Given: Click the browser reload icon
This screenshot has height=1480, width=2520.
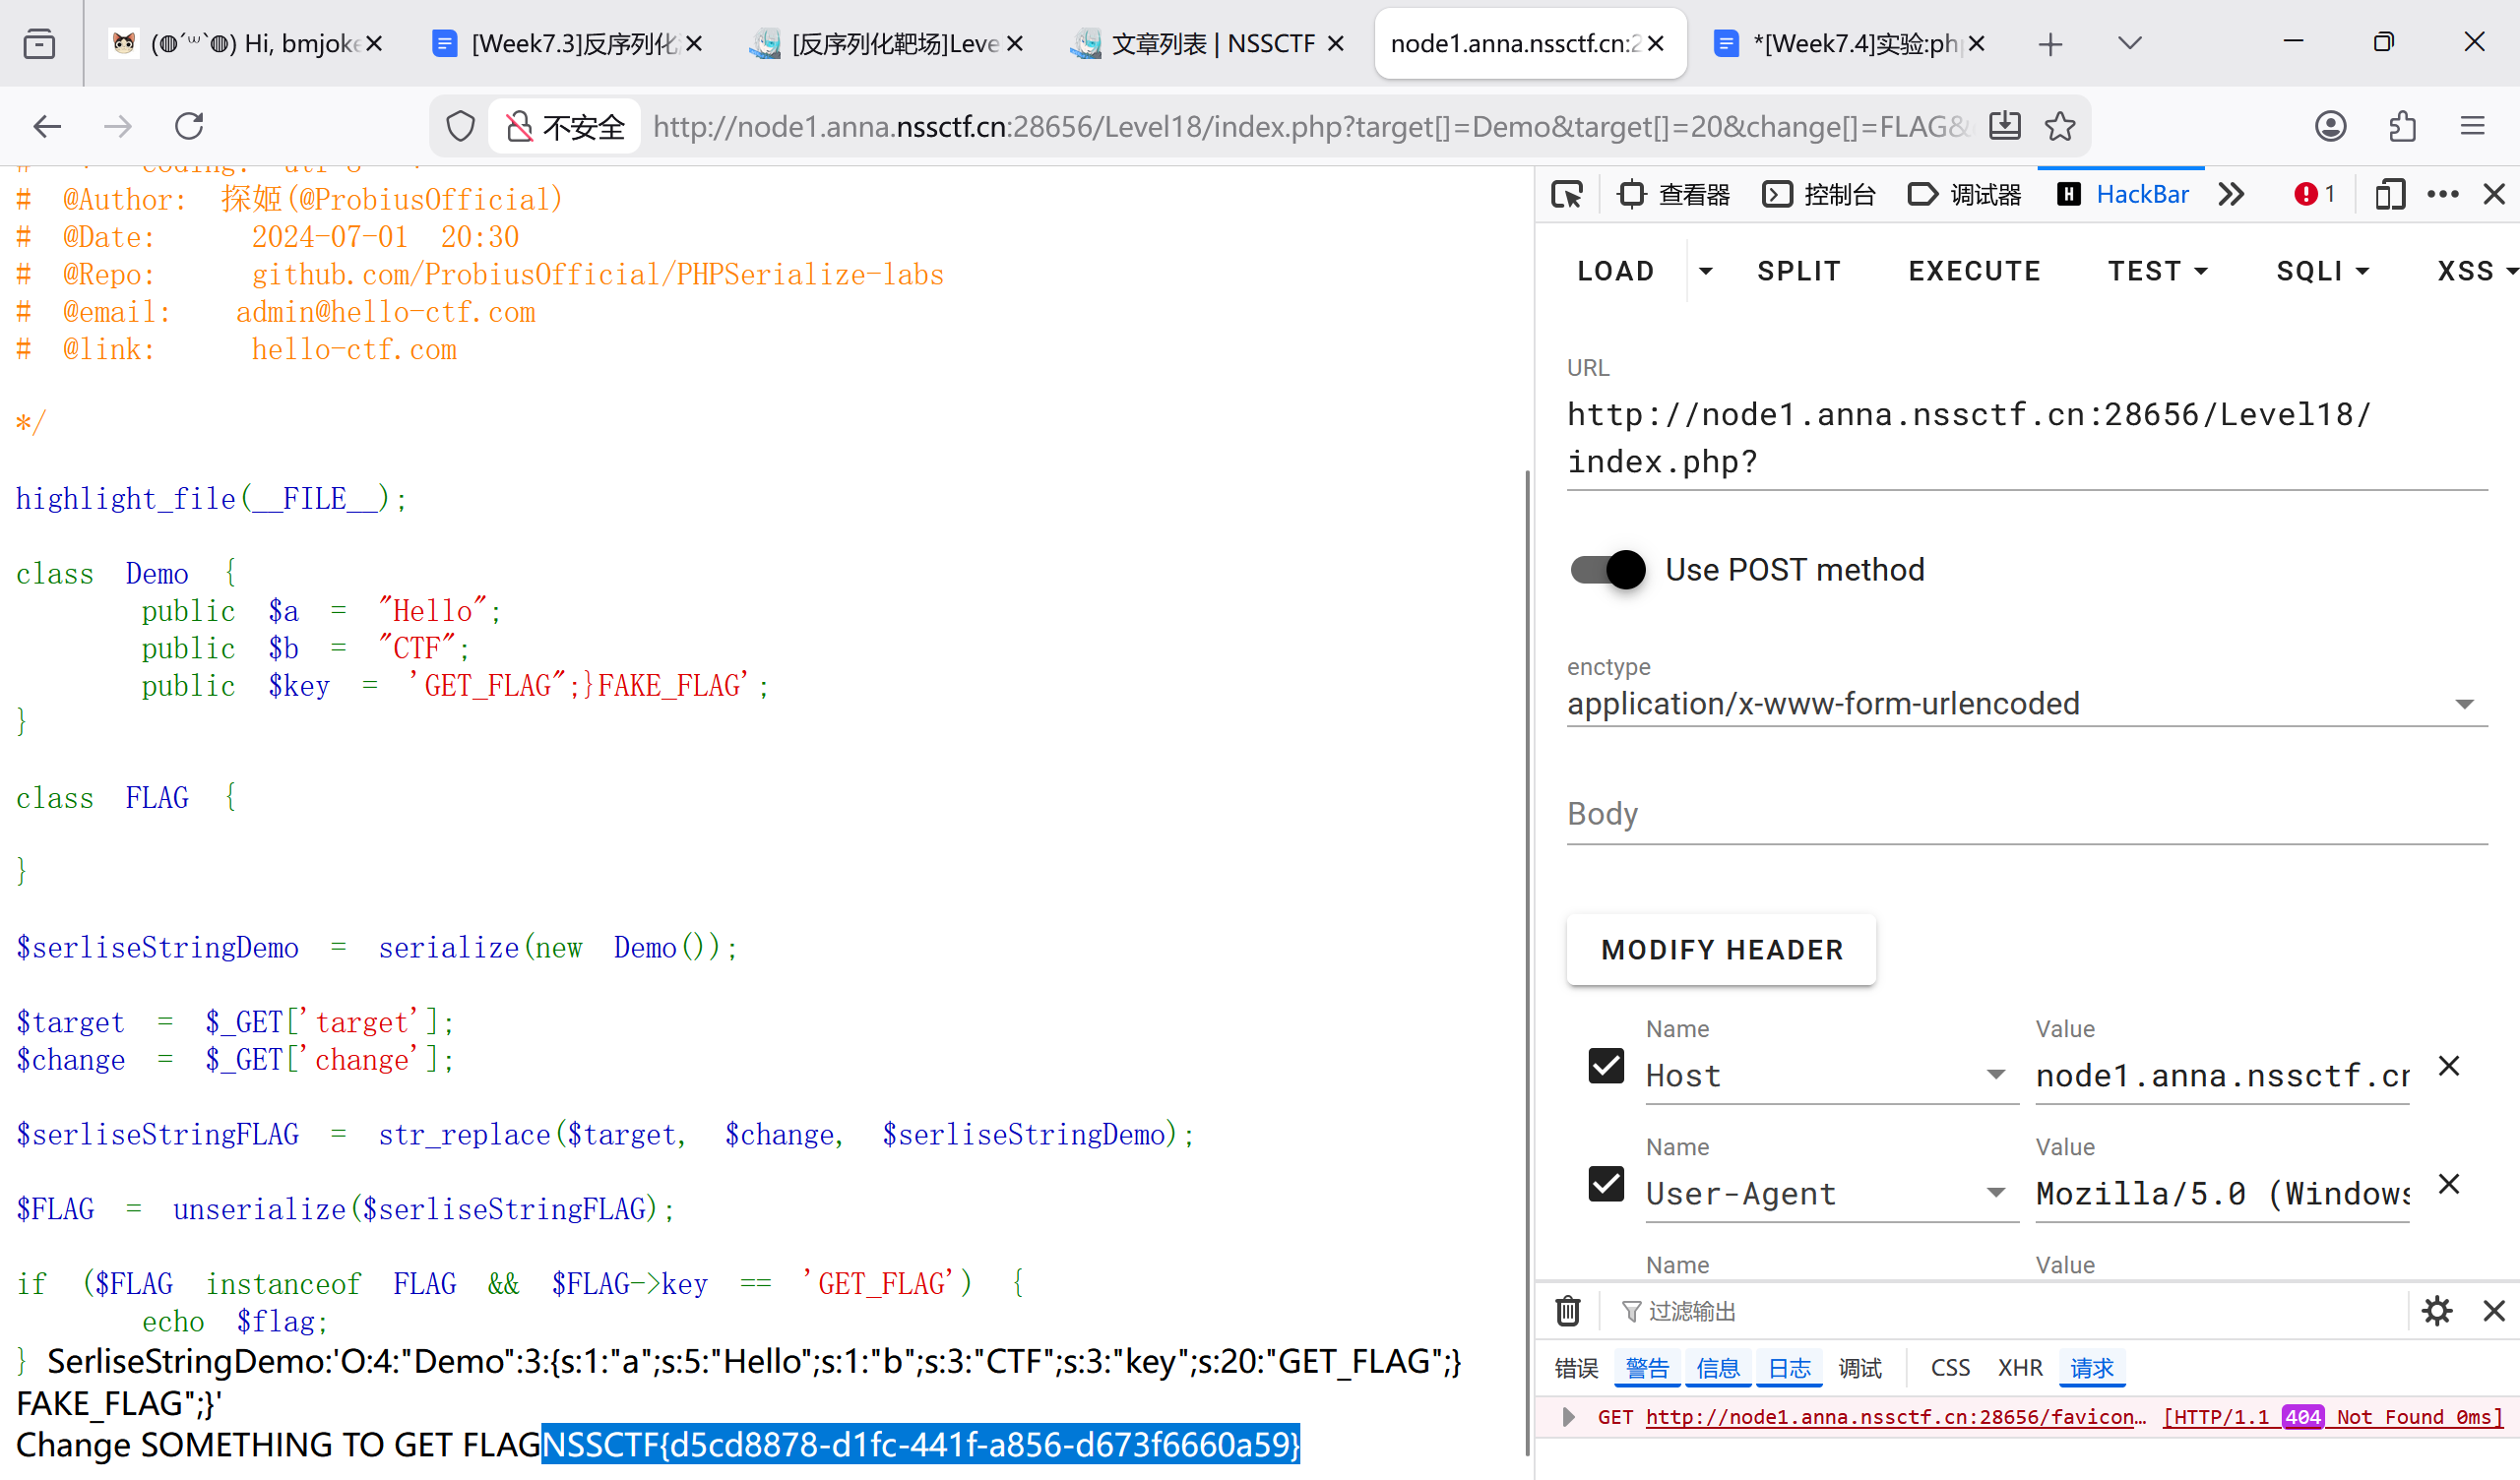Looking at the screenshot, I should pos(189,126).
